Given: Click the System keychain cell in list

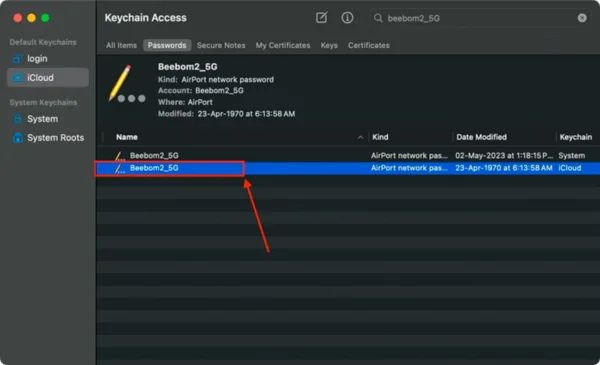Looking at the screenshot, I should [x=571, y=155].
